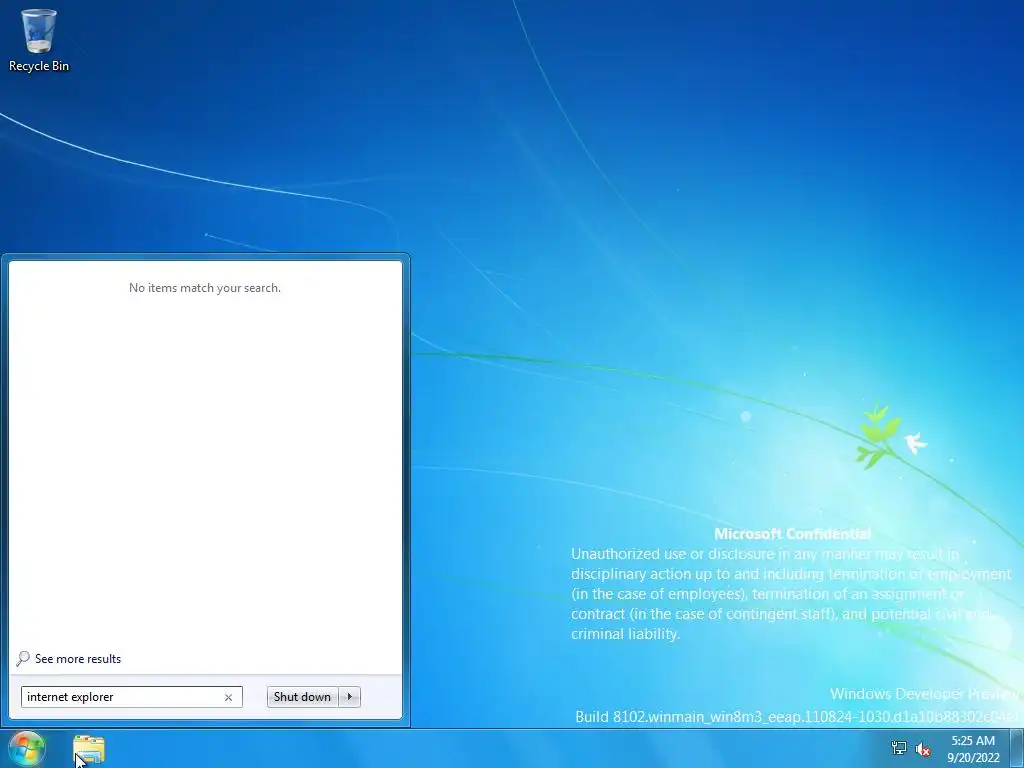Click the Shut down button
Image resolution: width=1024 pixels, height=768 pixels.
[302, 697]
